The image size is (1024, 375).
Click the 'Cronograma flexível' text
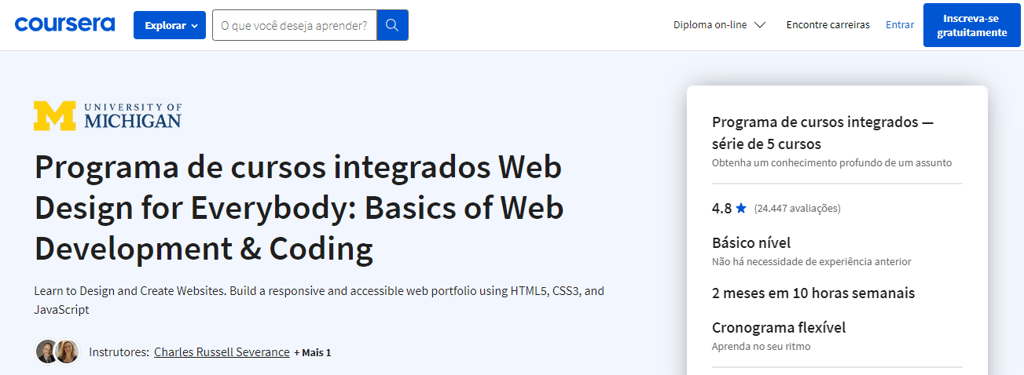coord(778,327)
